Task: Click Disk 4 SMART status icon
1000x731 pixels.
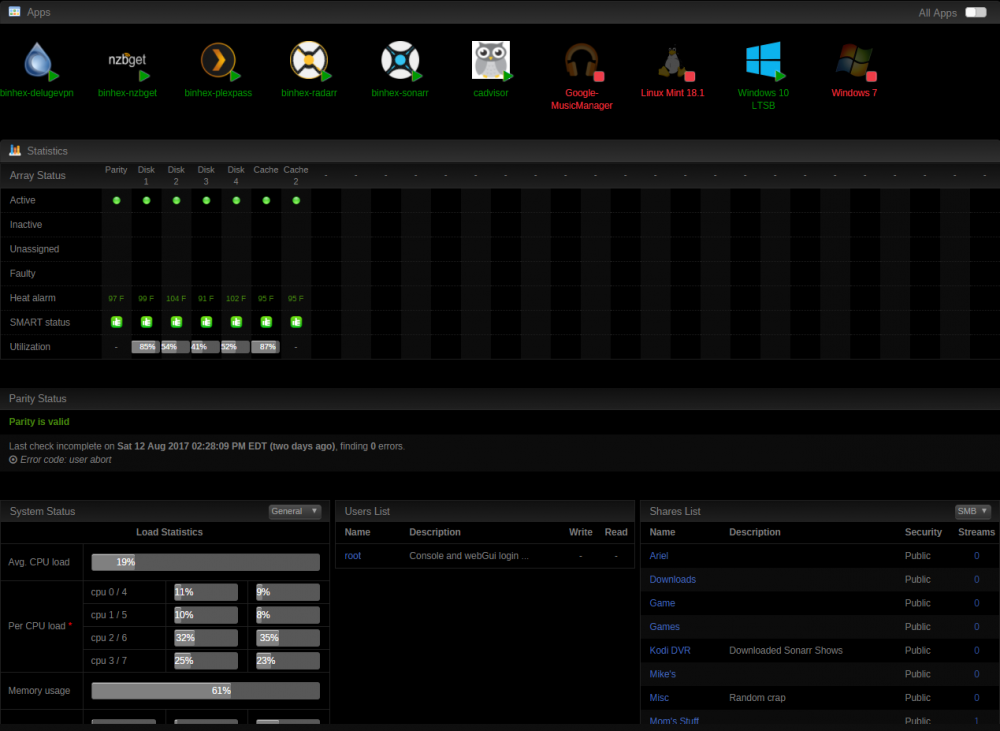Action: 236,322
